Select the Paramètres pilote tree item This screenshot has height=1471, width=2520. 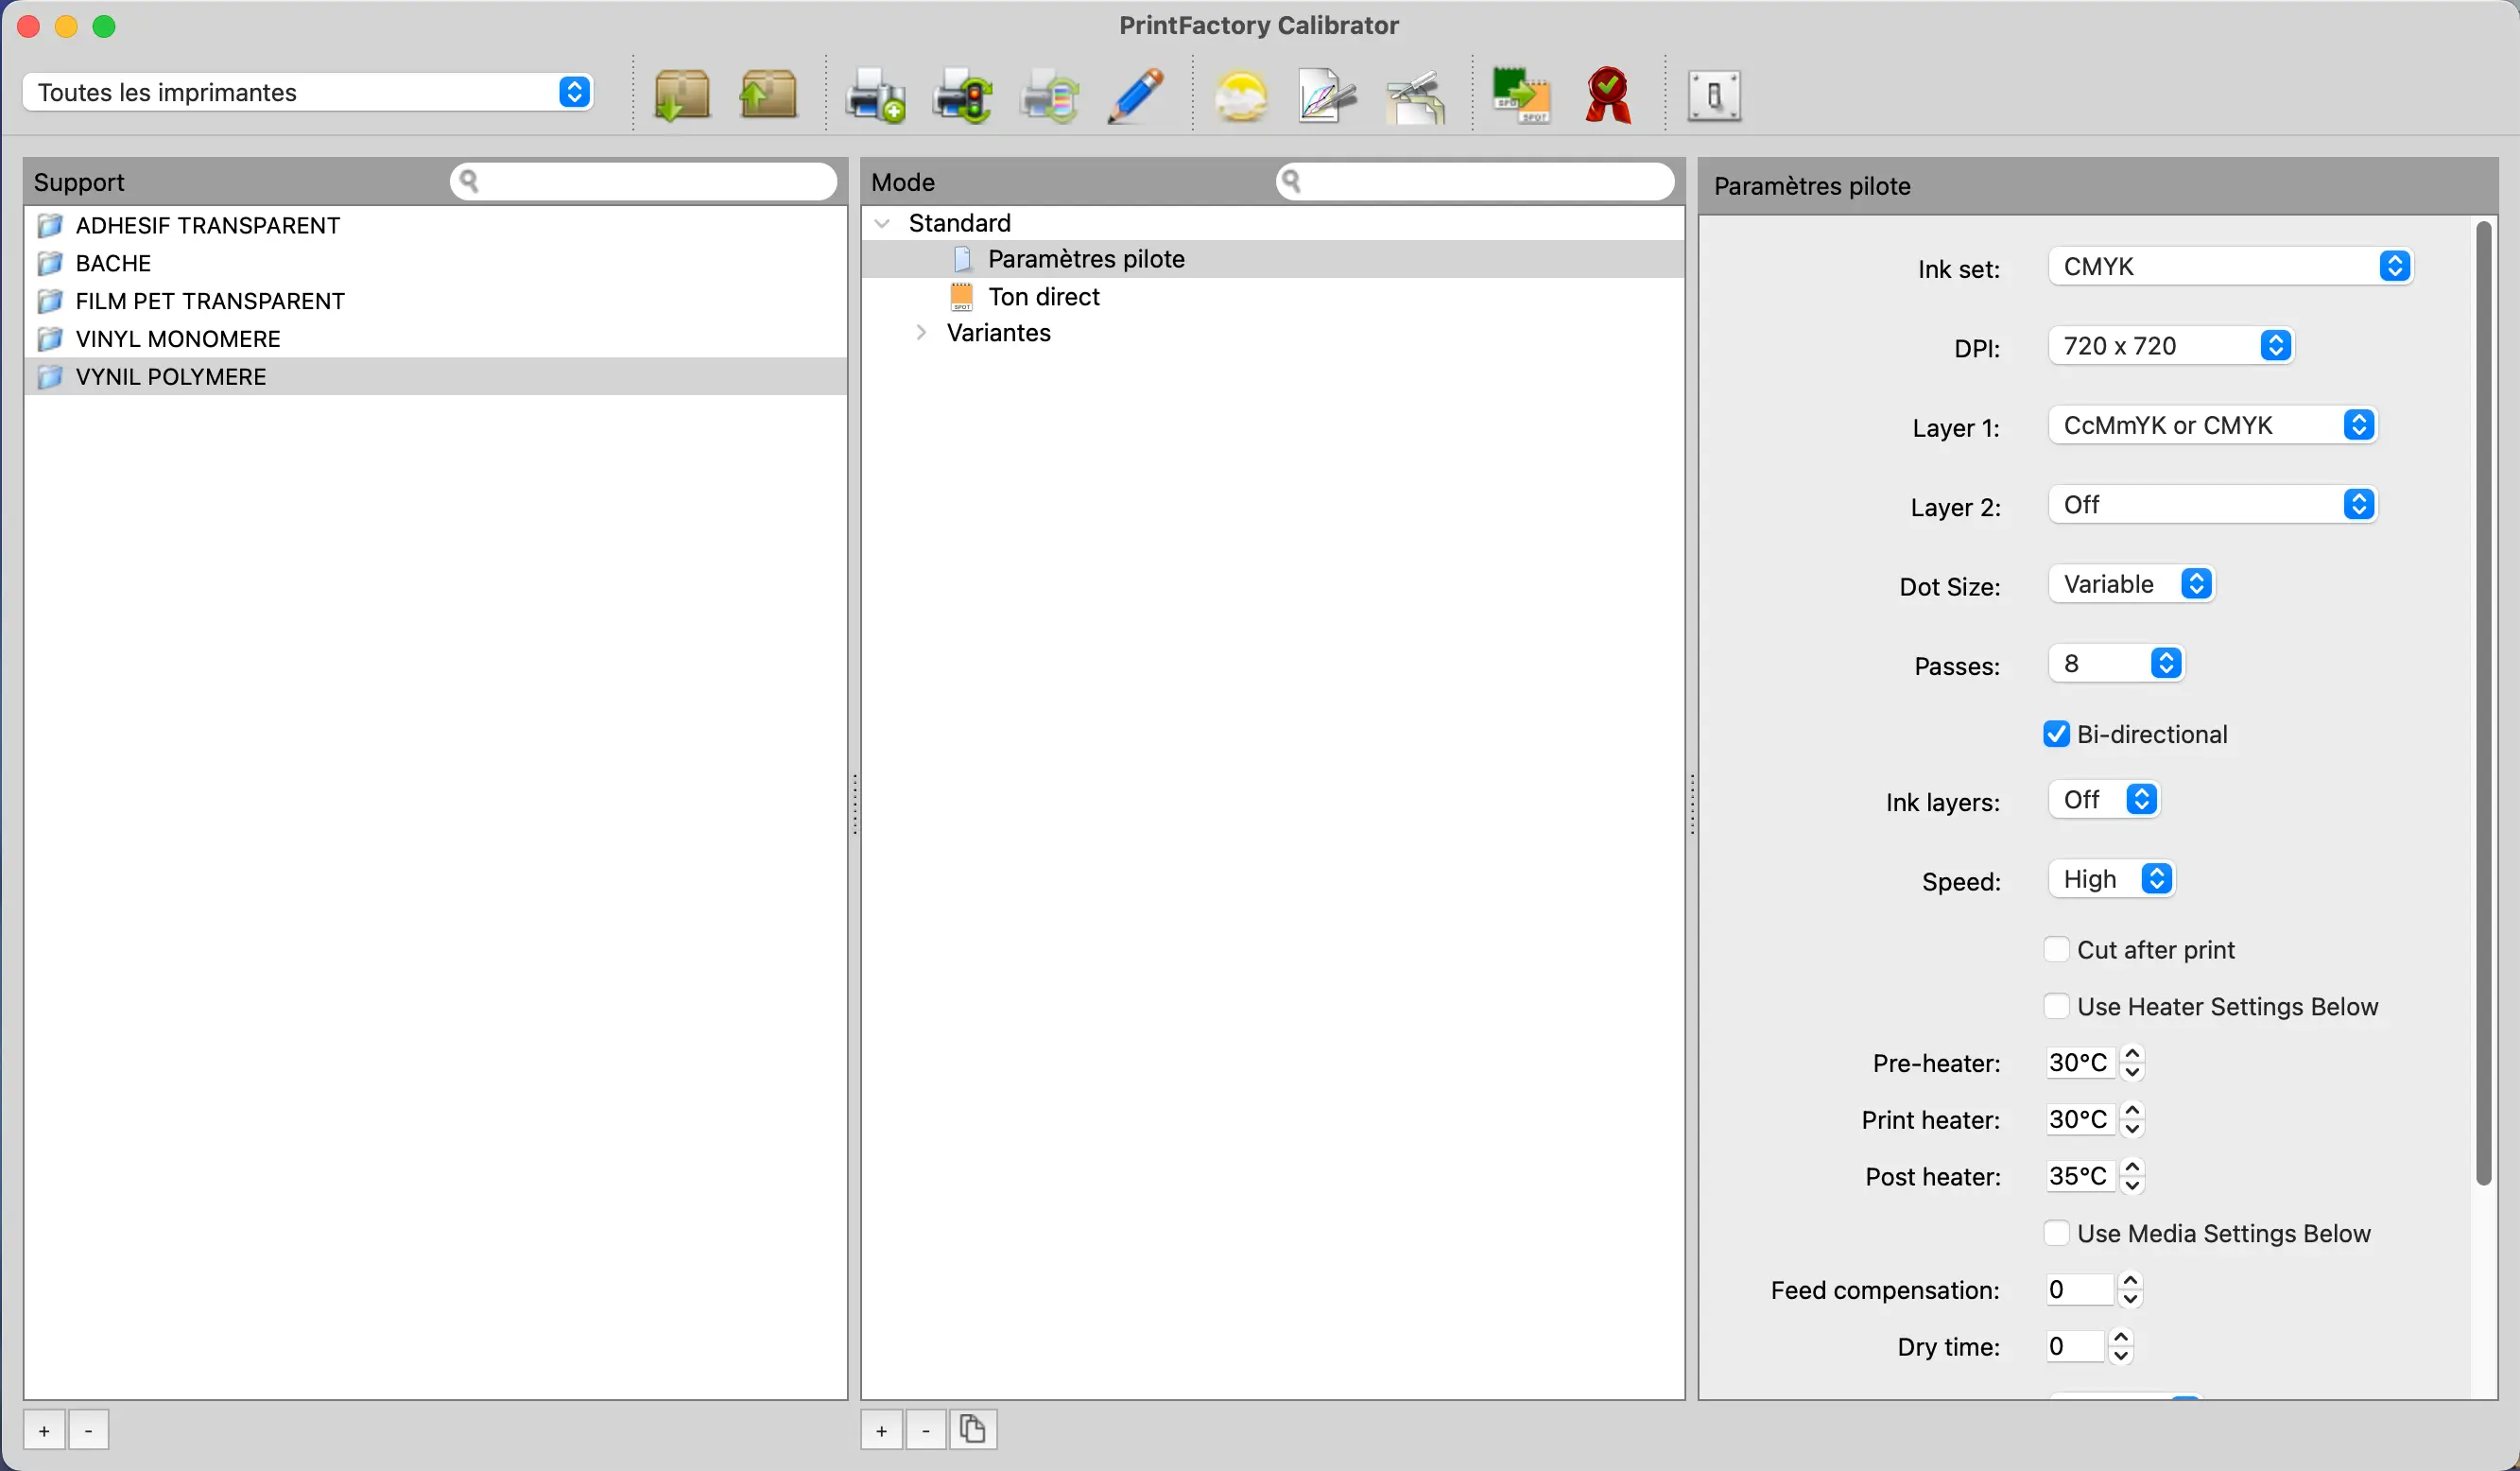click(x=1272, y=259)
